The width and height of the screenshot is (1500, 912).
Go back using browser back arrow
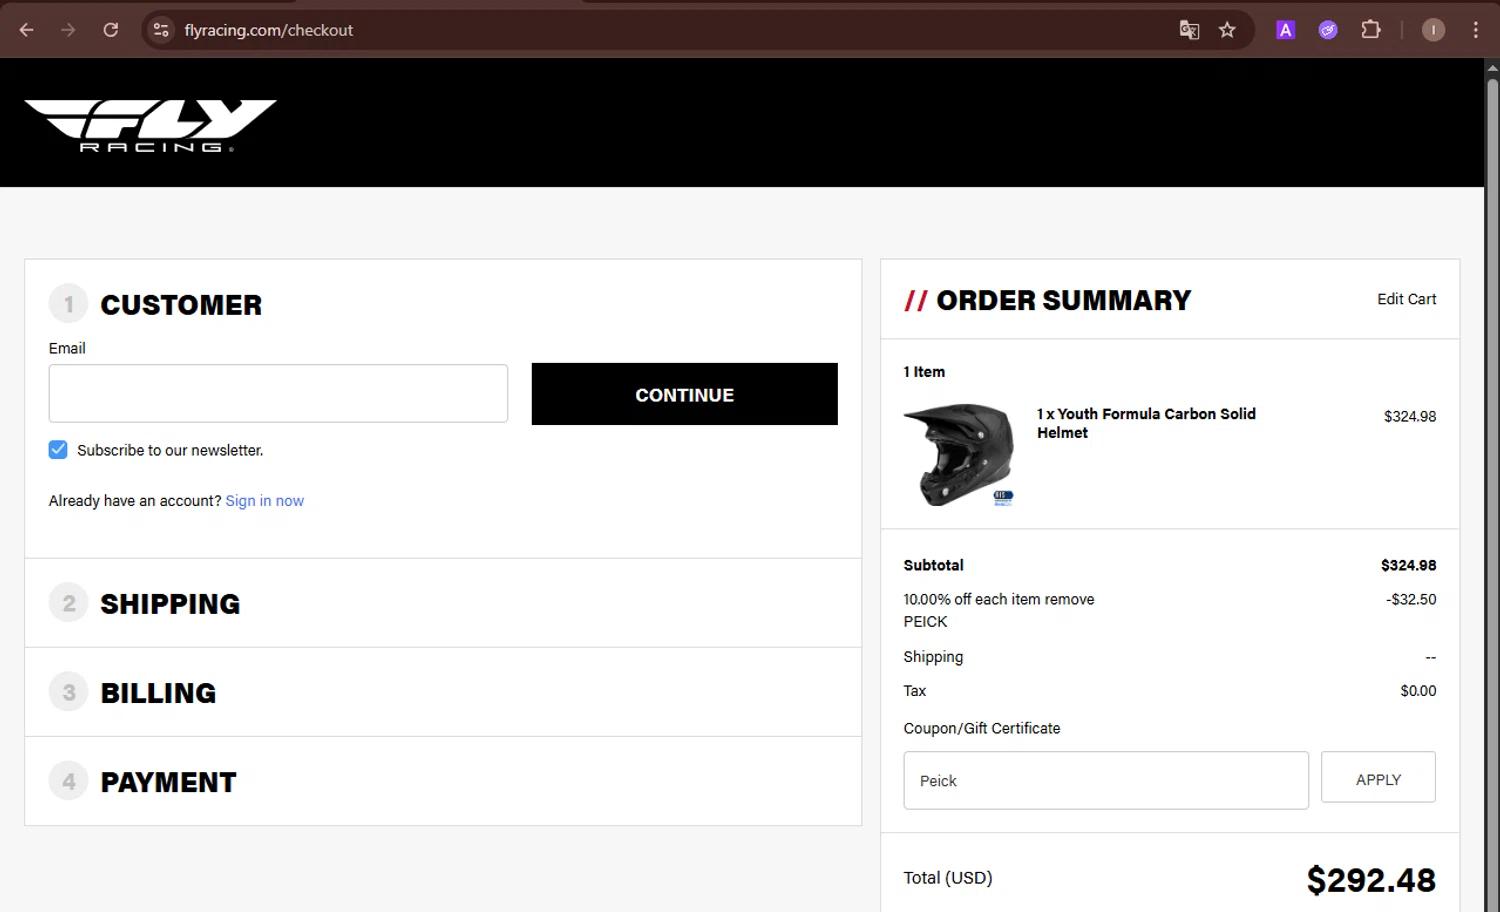tap(27, 30)
